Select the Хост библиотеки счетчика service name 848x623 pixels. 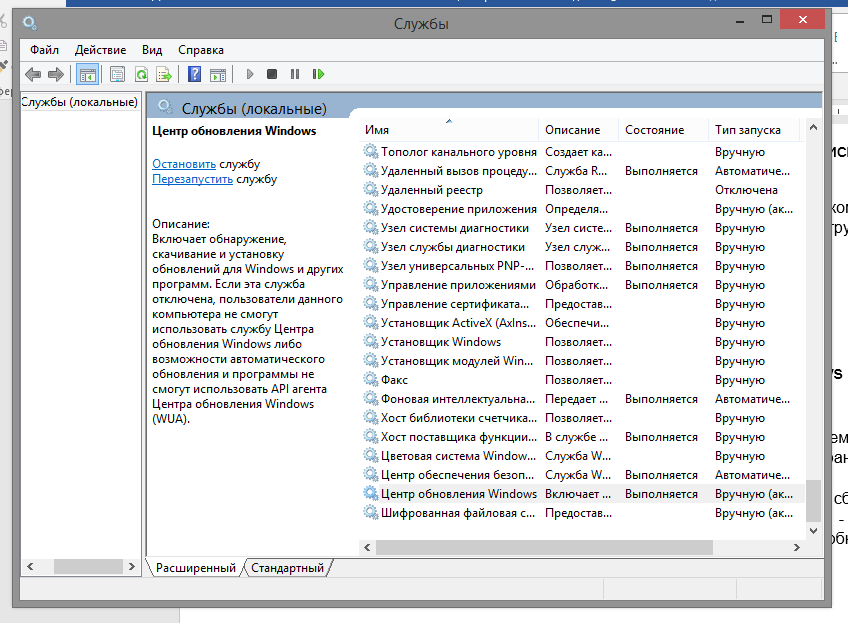[459, 418]
